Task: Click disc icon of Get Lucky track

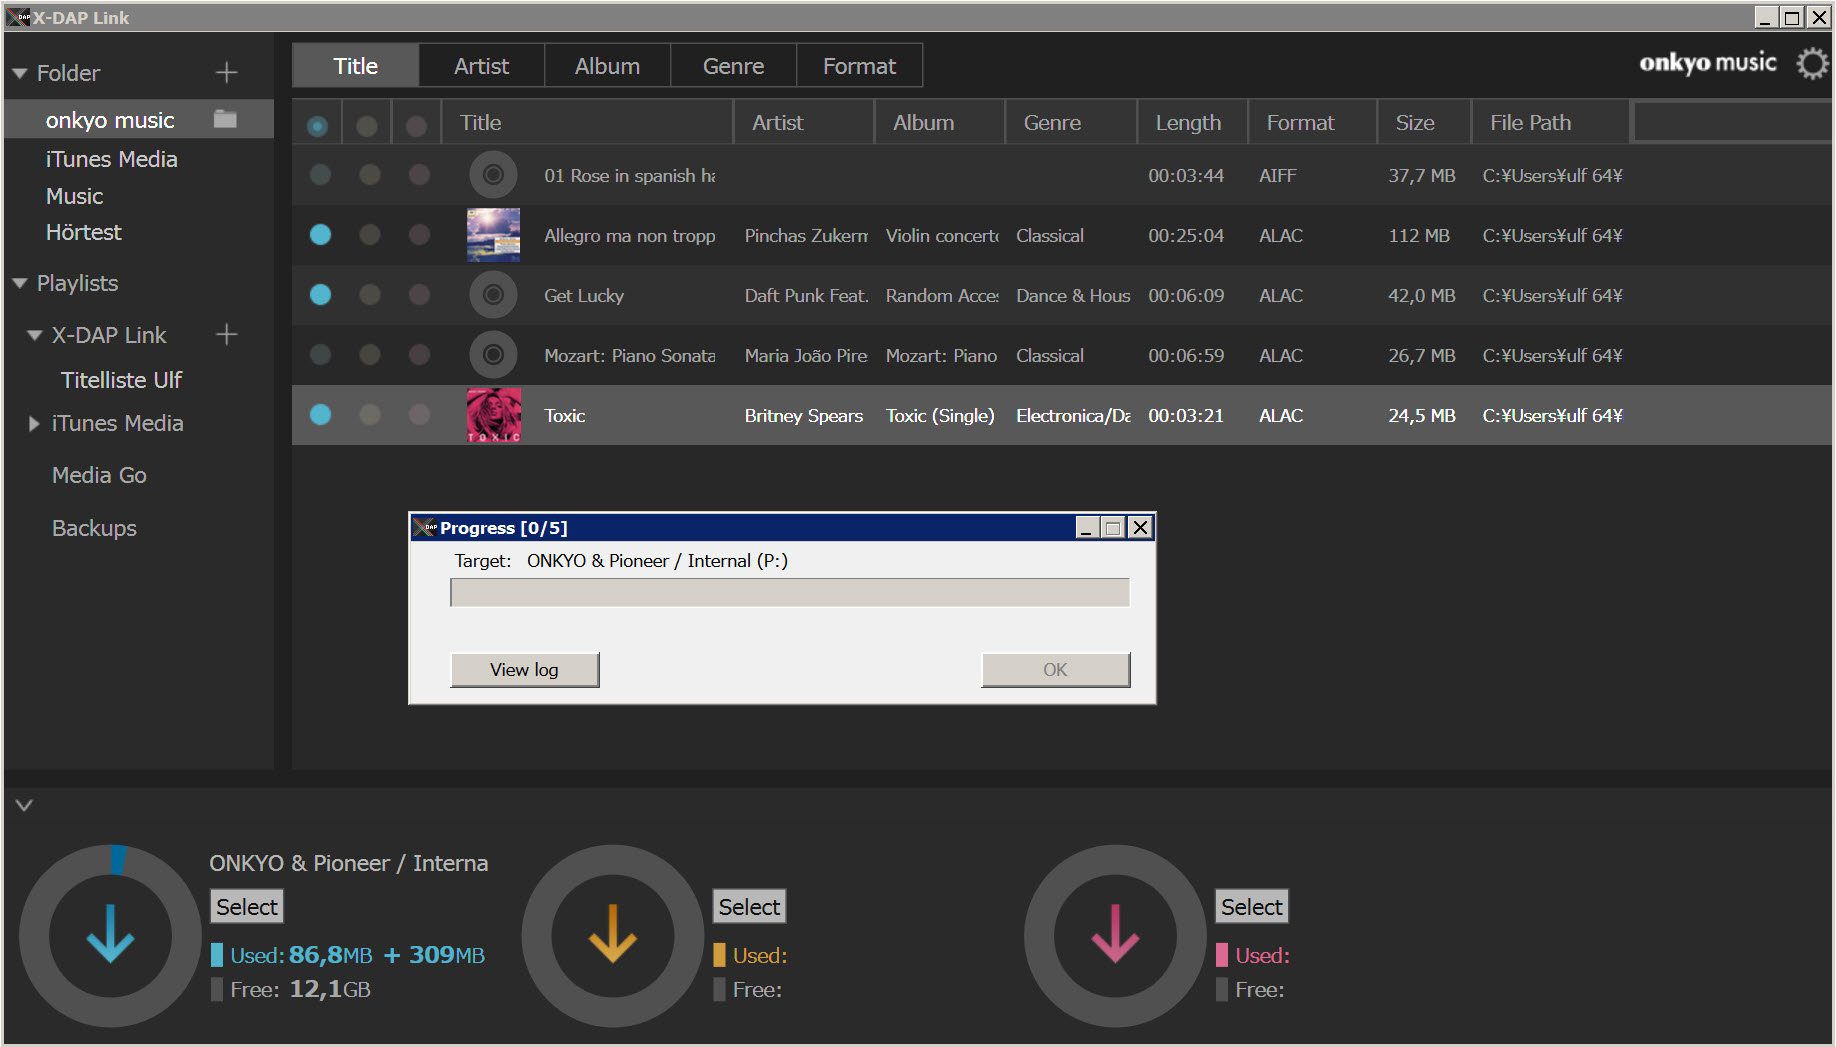Action: 493,295
